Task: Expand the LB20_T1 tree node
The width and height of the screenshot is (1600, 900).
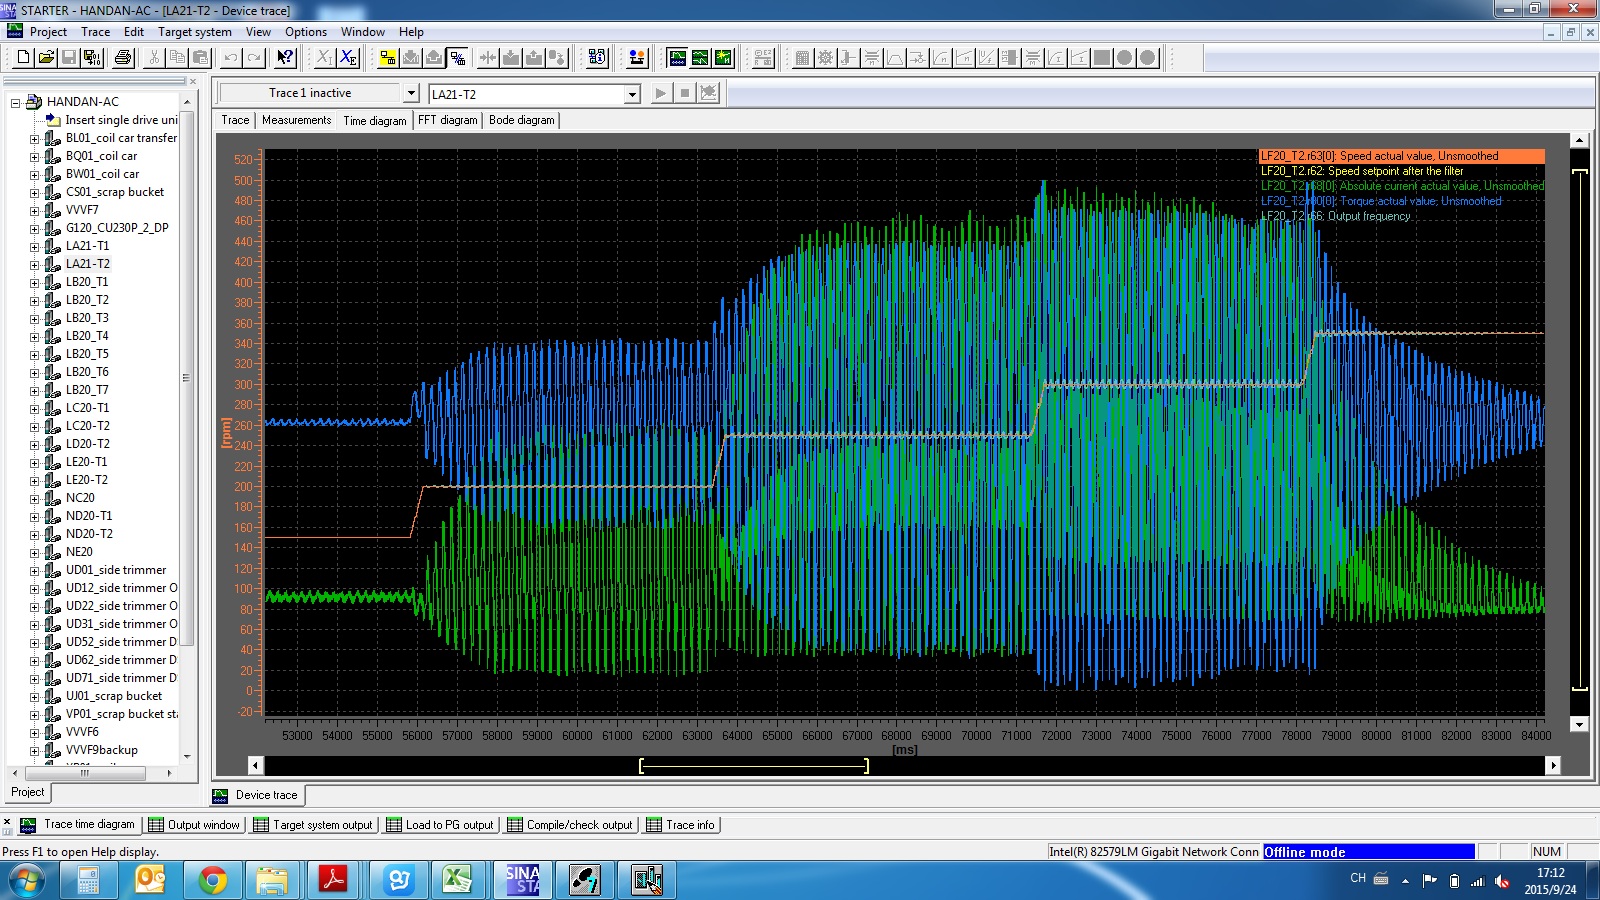Action: click(x=34, y=283)
